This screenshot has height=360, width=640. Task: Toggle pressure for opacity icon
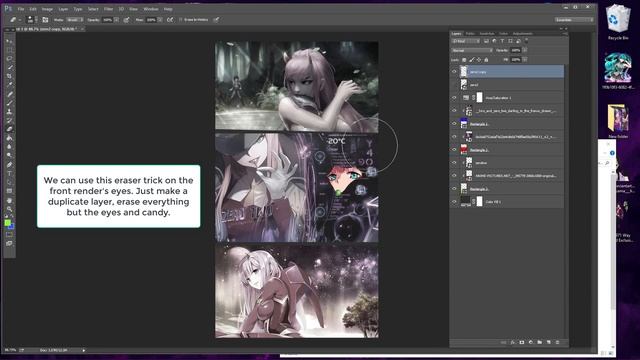click(x=127, y=20)
